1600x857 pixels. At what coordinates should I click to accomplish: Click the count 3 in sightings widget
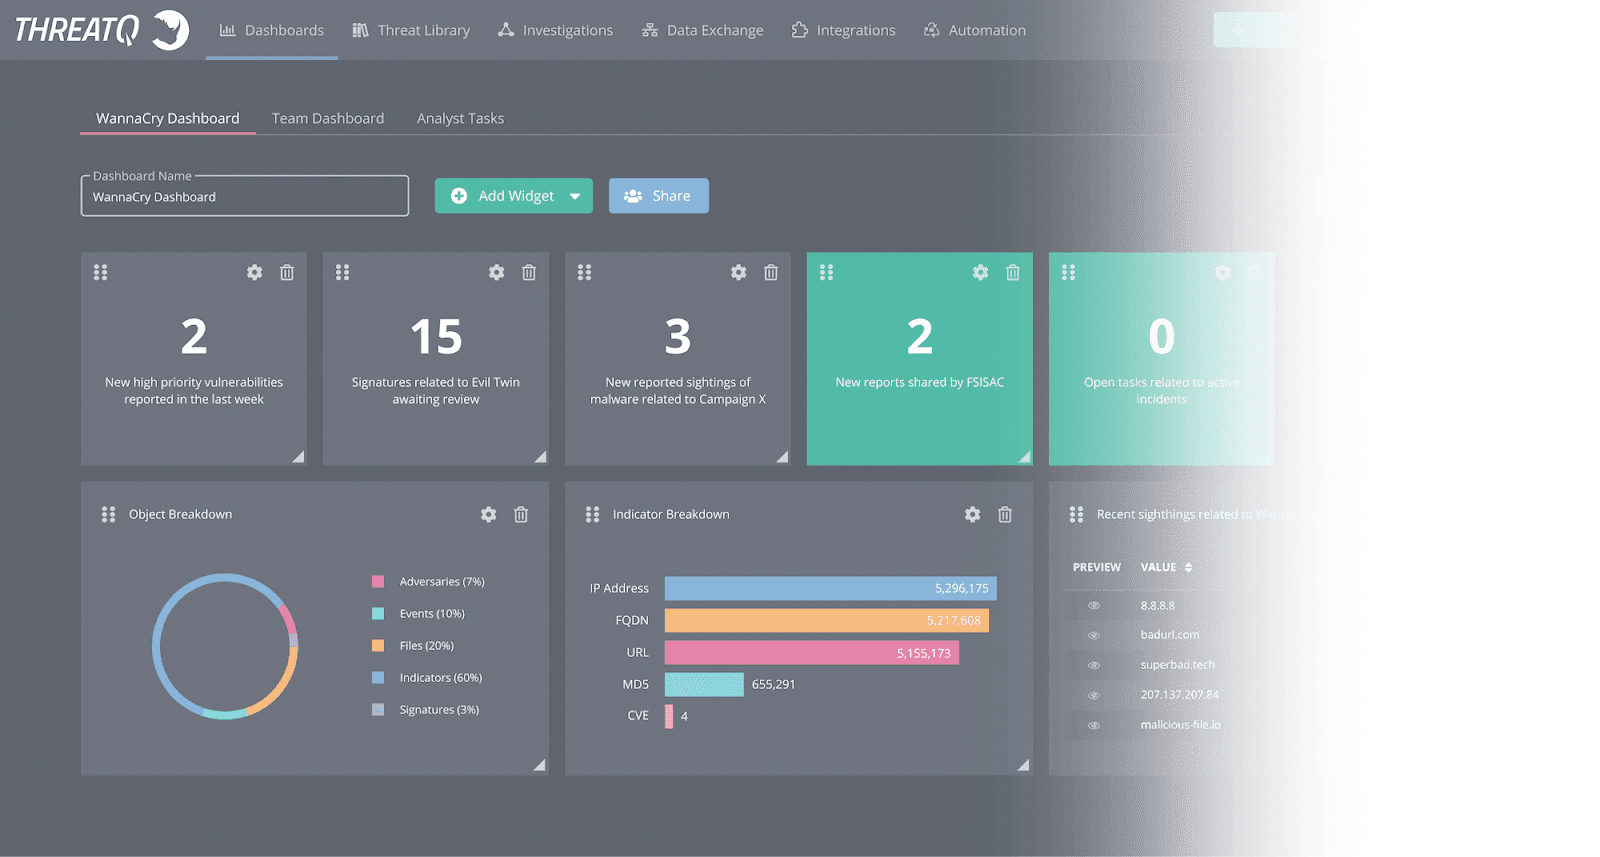click(678, 337)
